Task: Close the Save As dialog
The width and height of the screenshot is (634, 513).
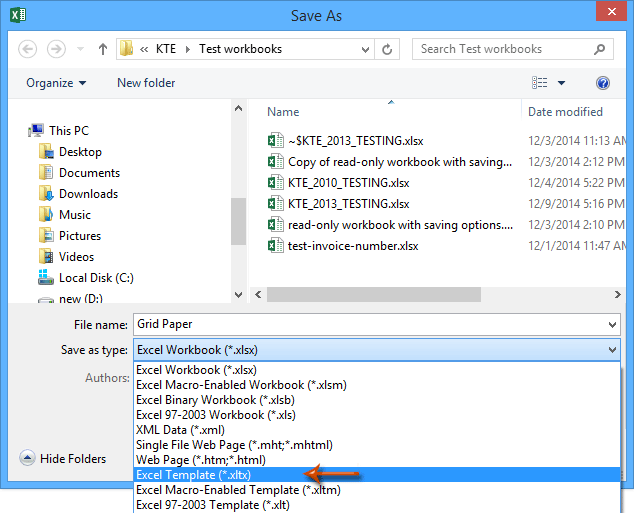Action: pyautogui.click(x=611, y=11)
